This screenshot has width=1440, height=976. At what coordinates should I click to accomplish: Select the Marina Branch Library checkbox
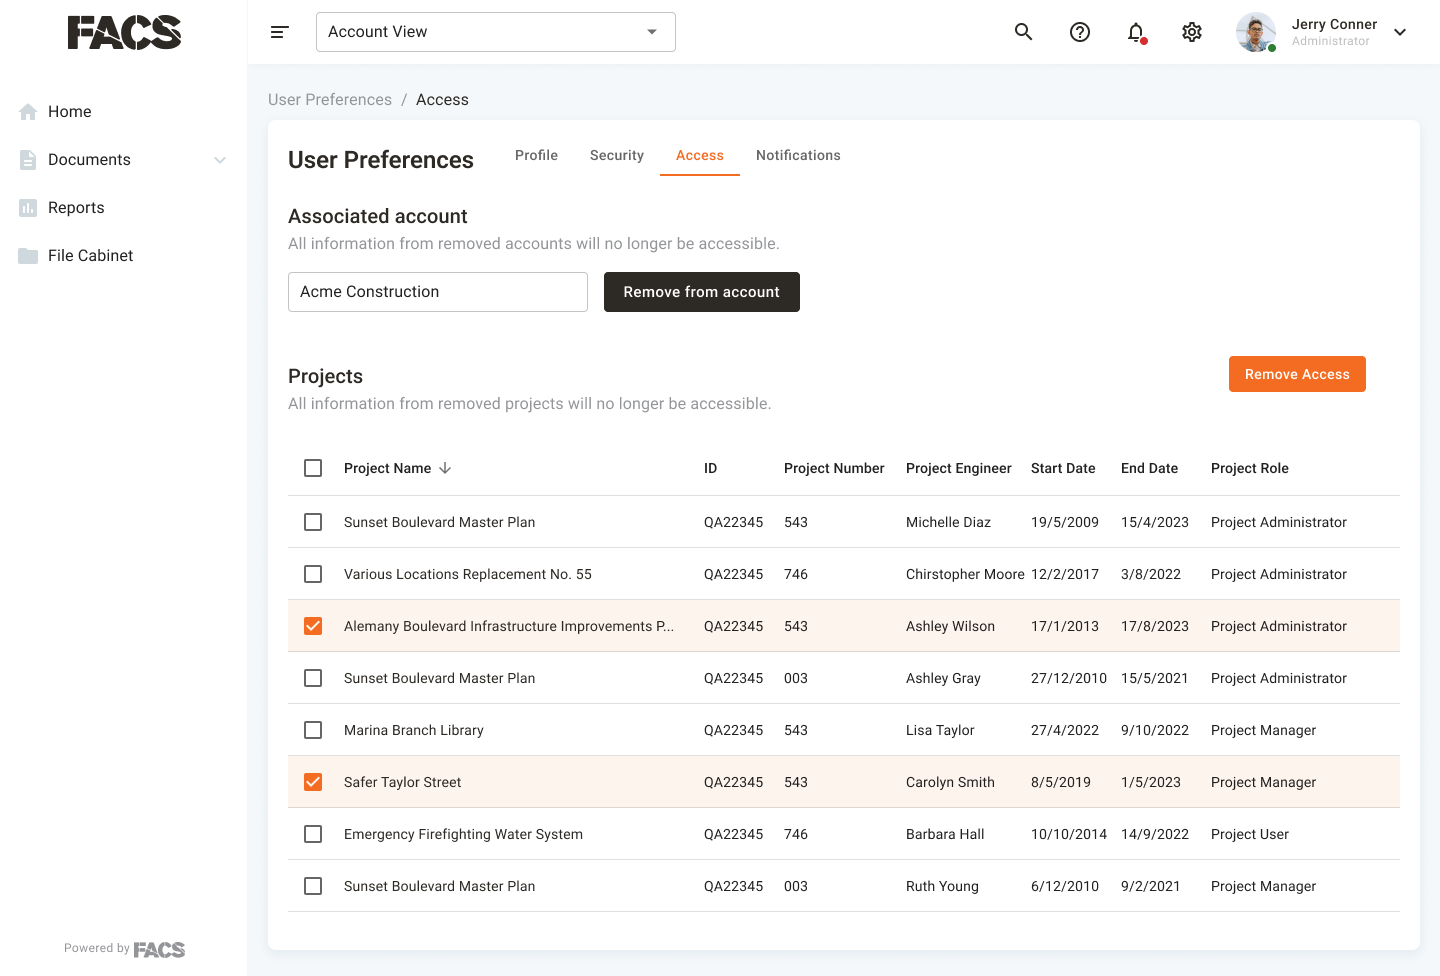pos(313,730)
